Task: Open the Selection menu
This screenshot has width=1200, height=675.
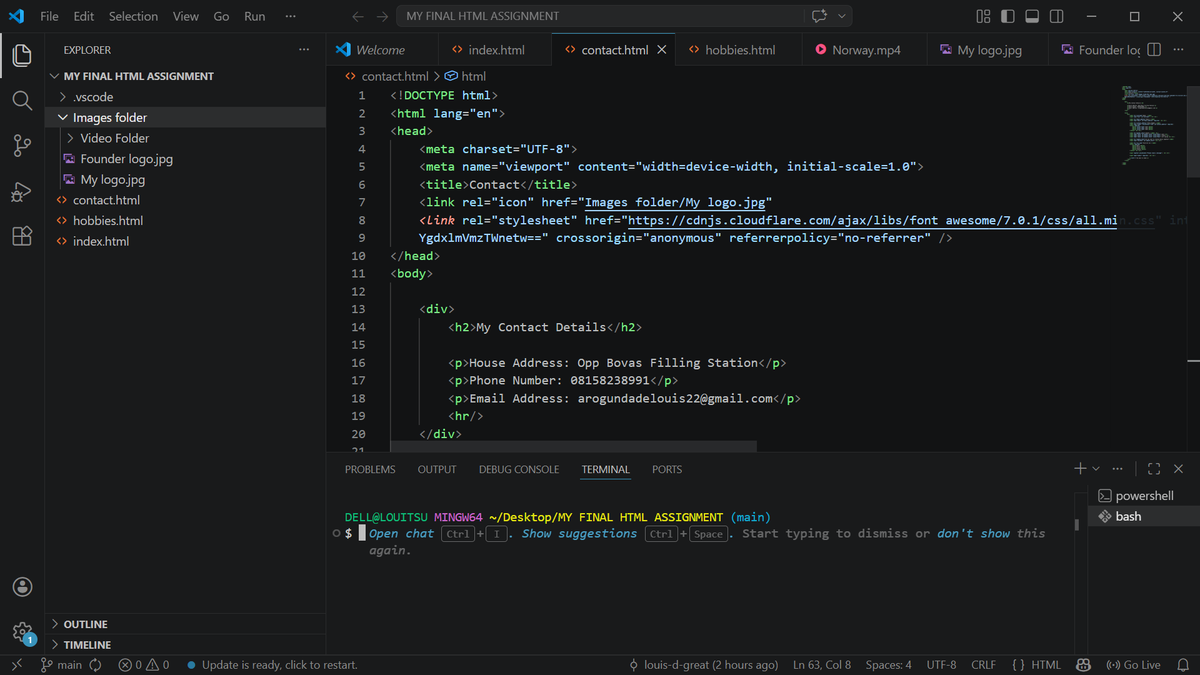Action: [x=133, y=16]
